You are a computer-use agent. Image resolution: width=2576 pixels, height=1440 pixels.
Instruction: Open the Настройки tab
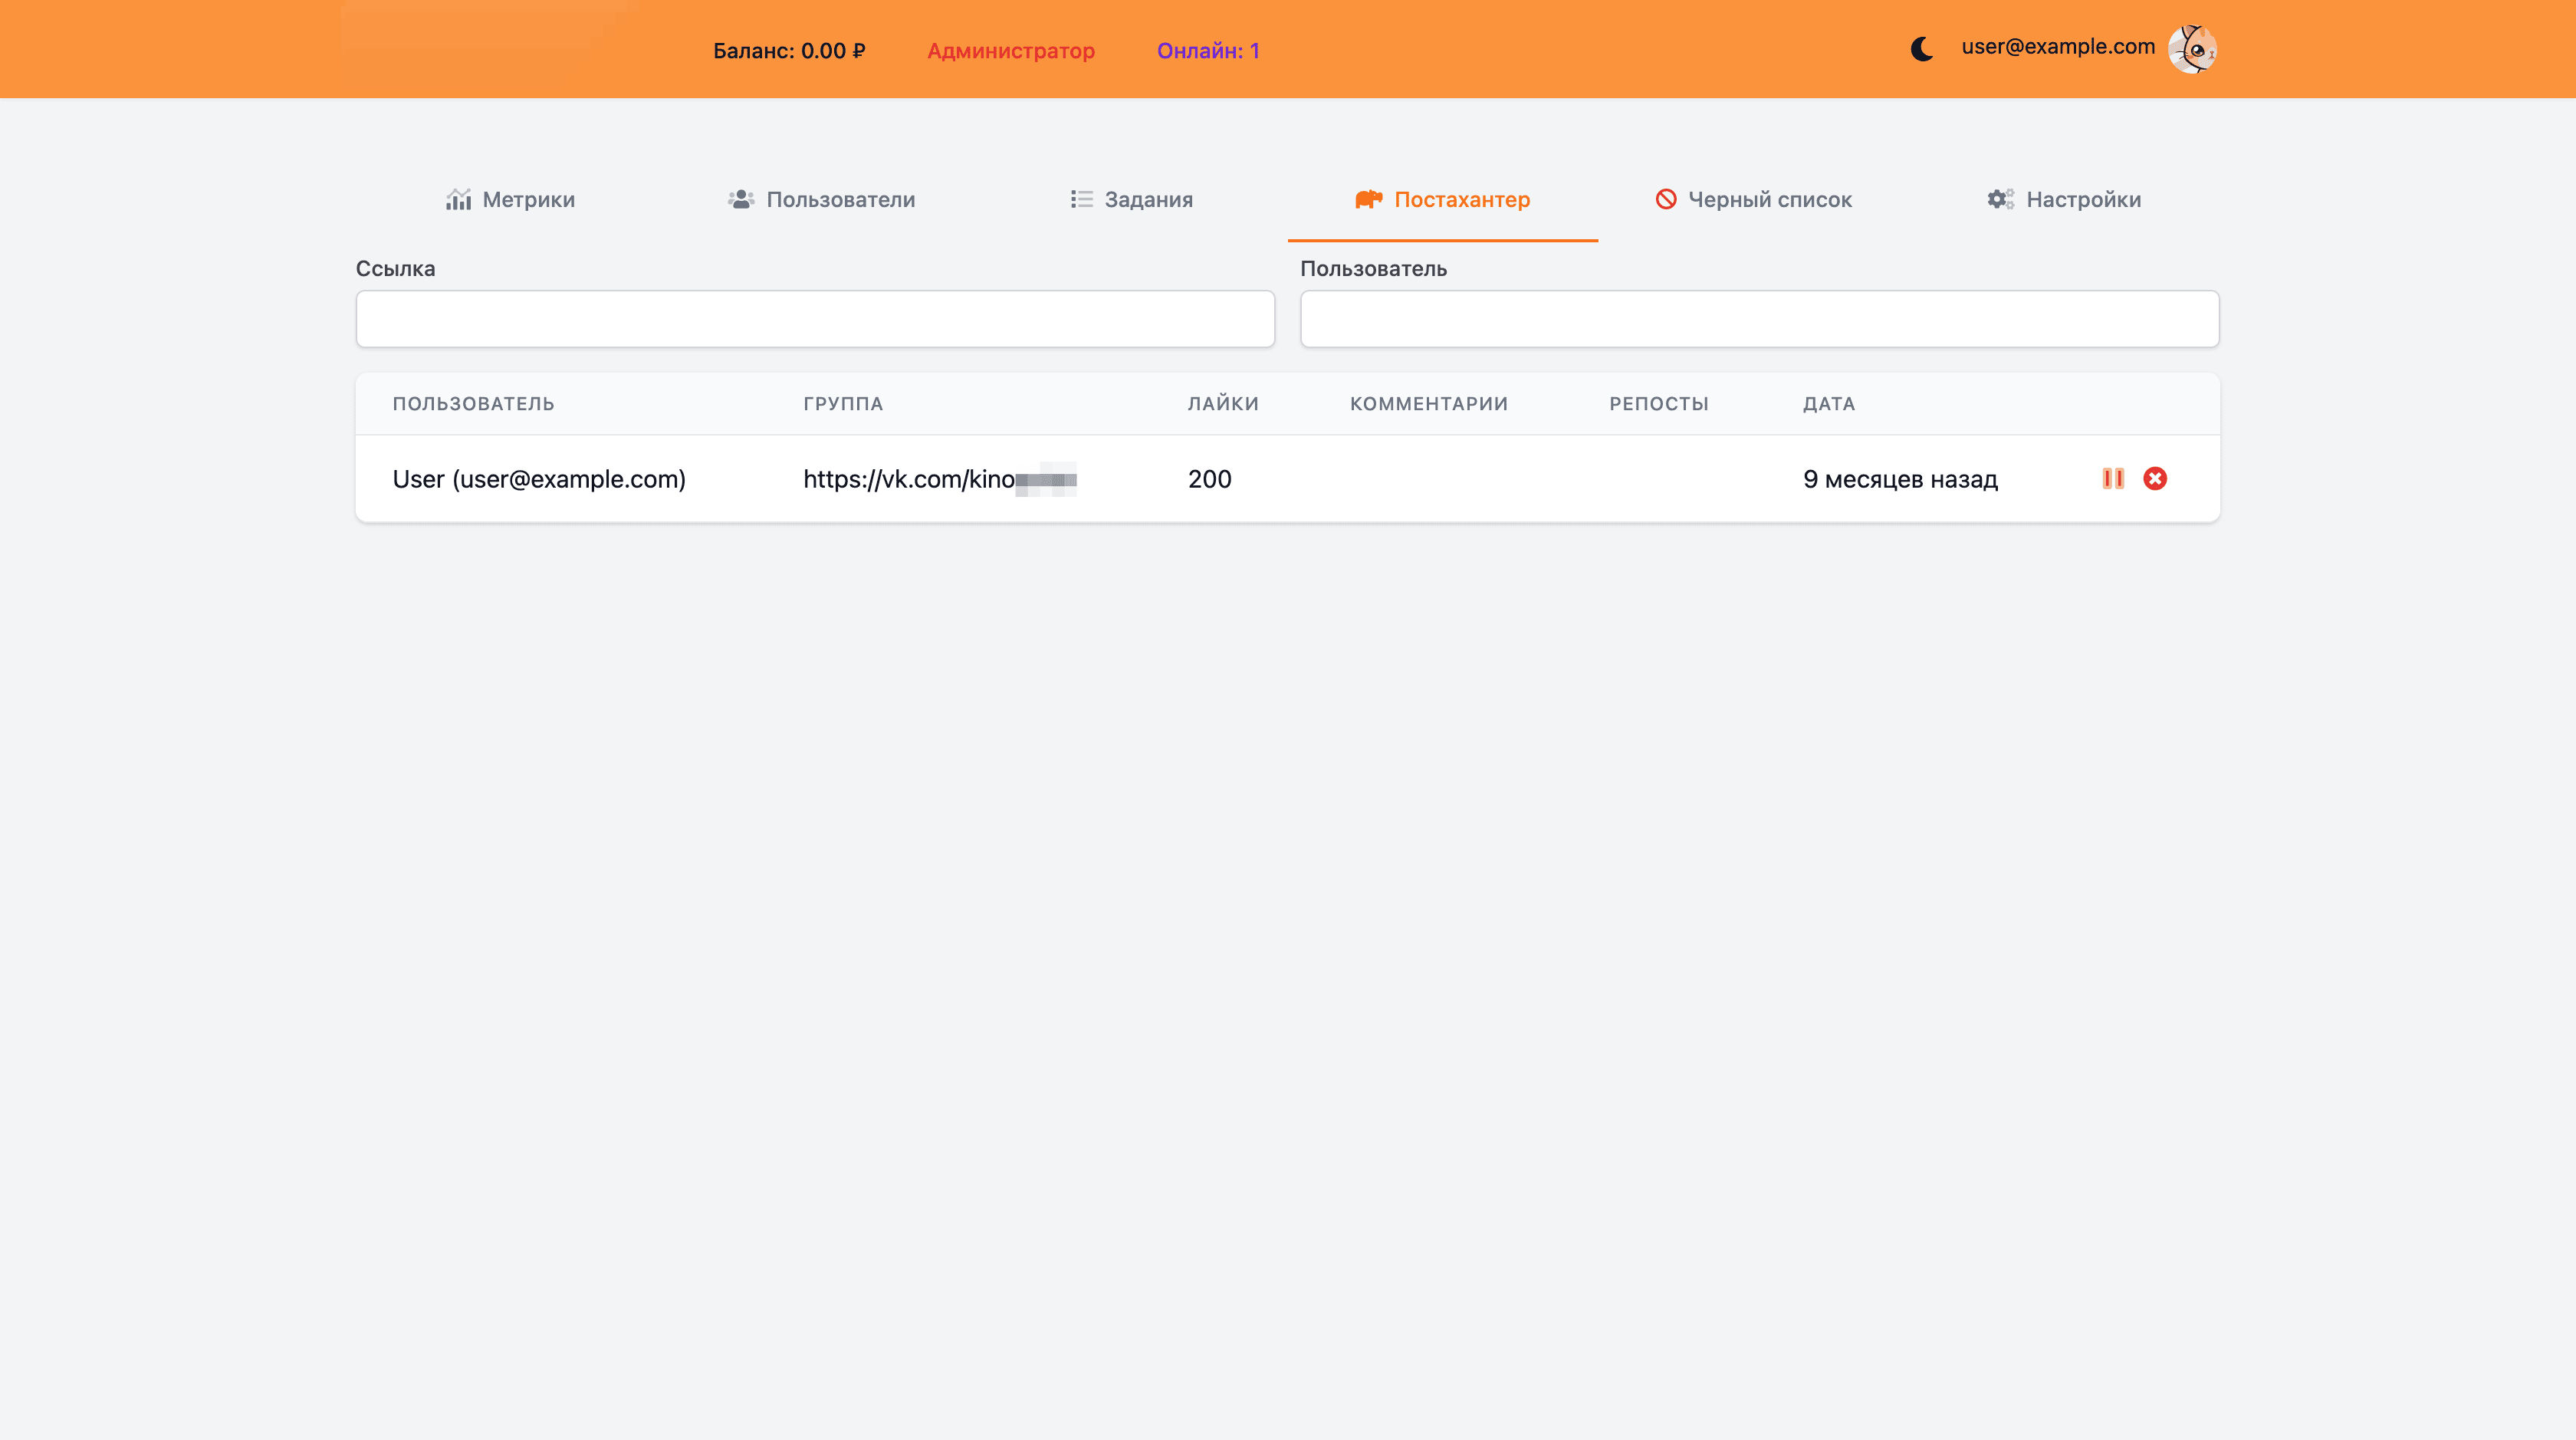(2083, 200)
